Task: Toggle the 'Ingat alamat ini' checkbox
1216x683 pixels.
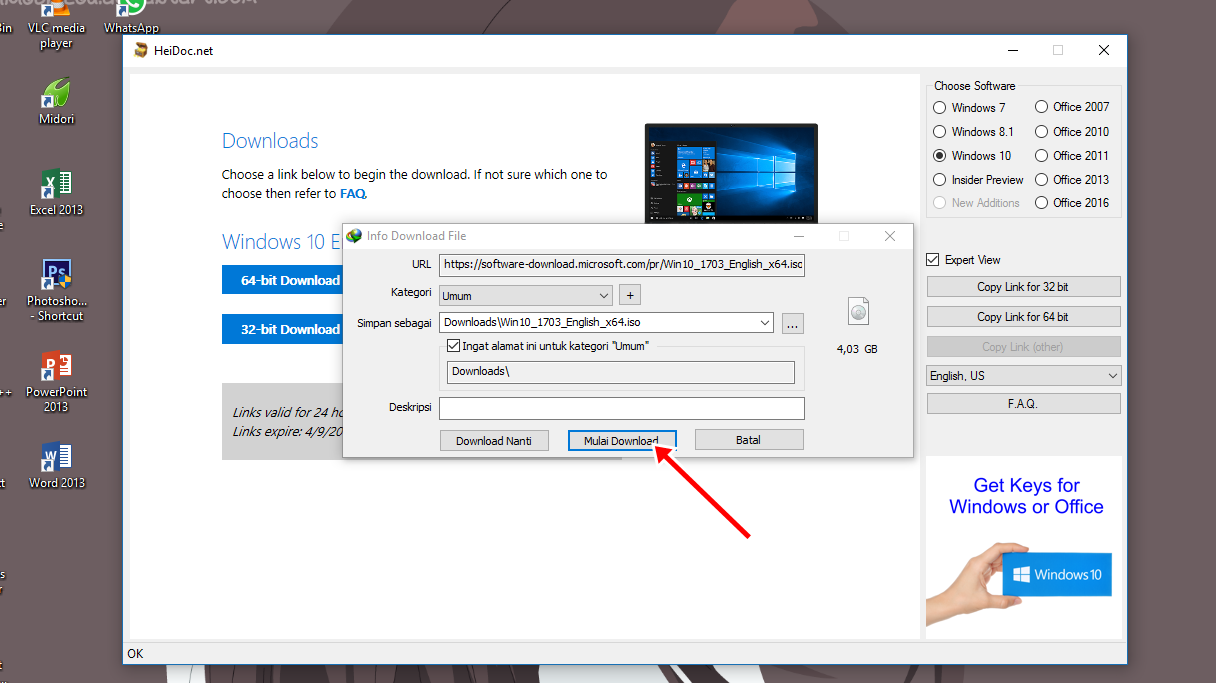Action: pyautogui.click(x=454, y=346)
